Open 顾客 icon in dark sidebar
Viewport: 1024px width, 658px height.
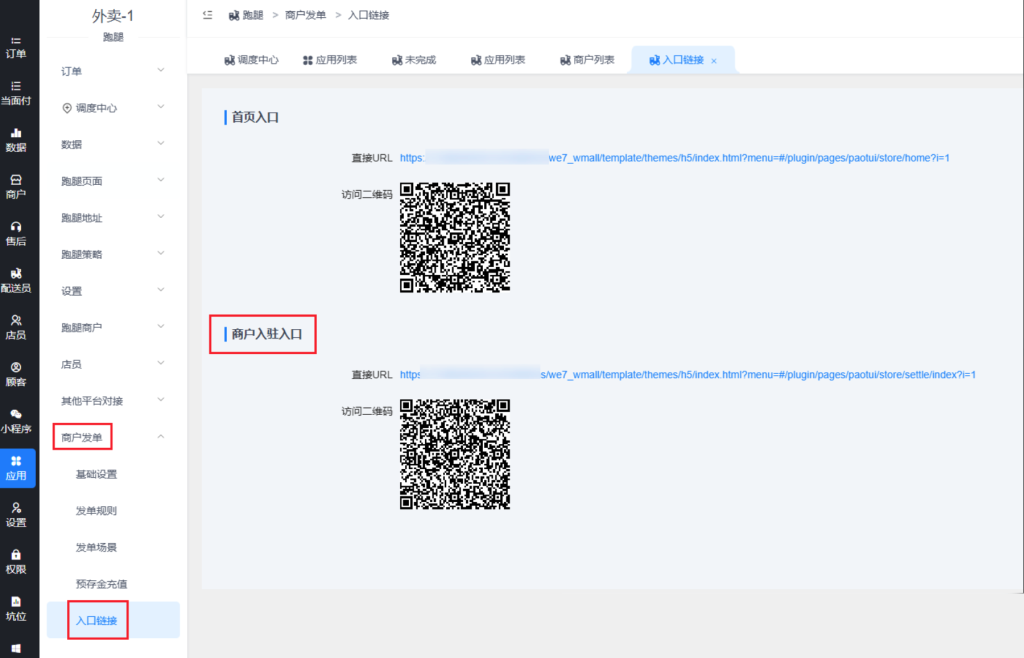[x=16, y=374]
